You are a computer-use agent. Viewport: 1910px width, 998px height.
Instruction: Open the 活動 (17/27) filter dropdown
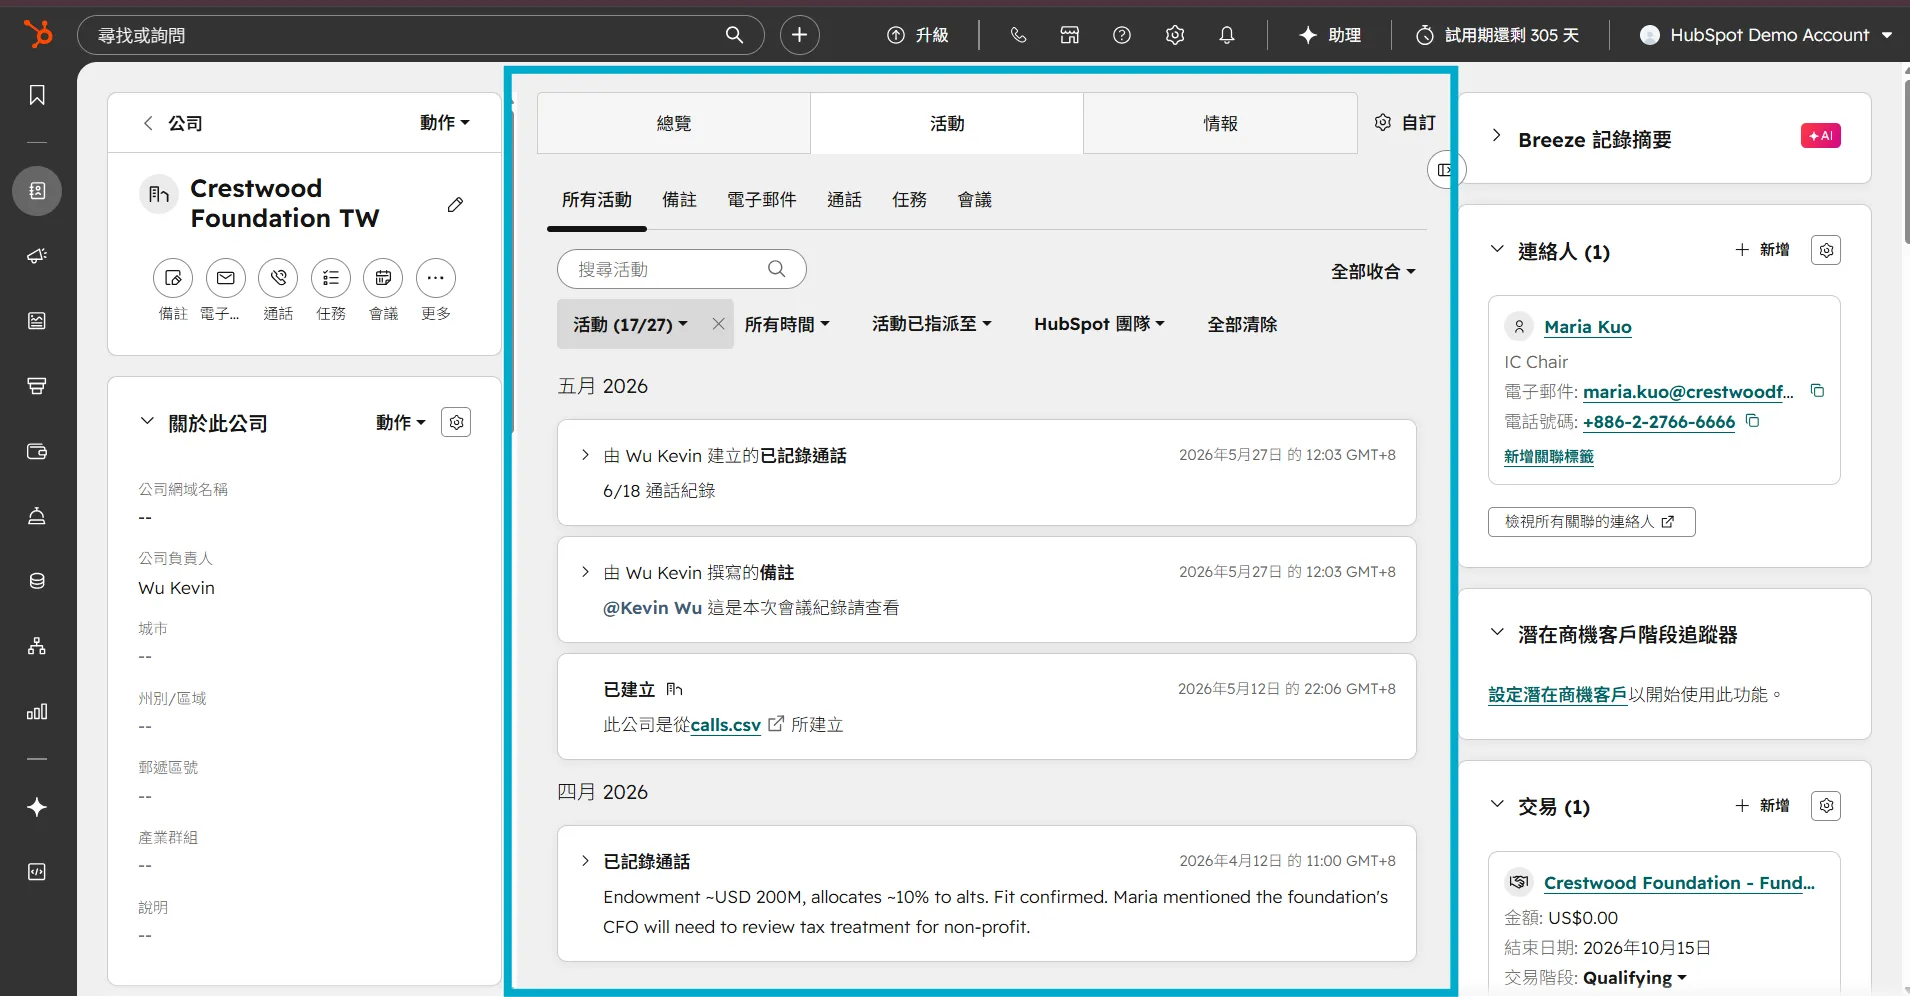[x=630, y=324]
